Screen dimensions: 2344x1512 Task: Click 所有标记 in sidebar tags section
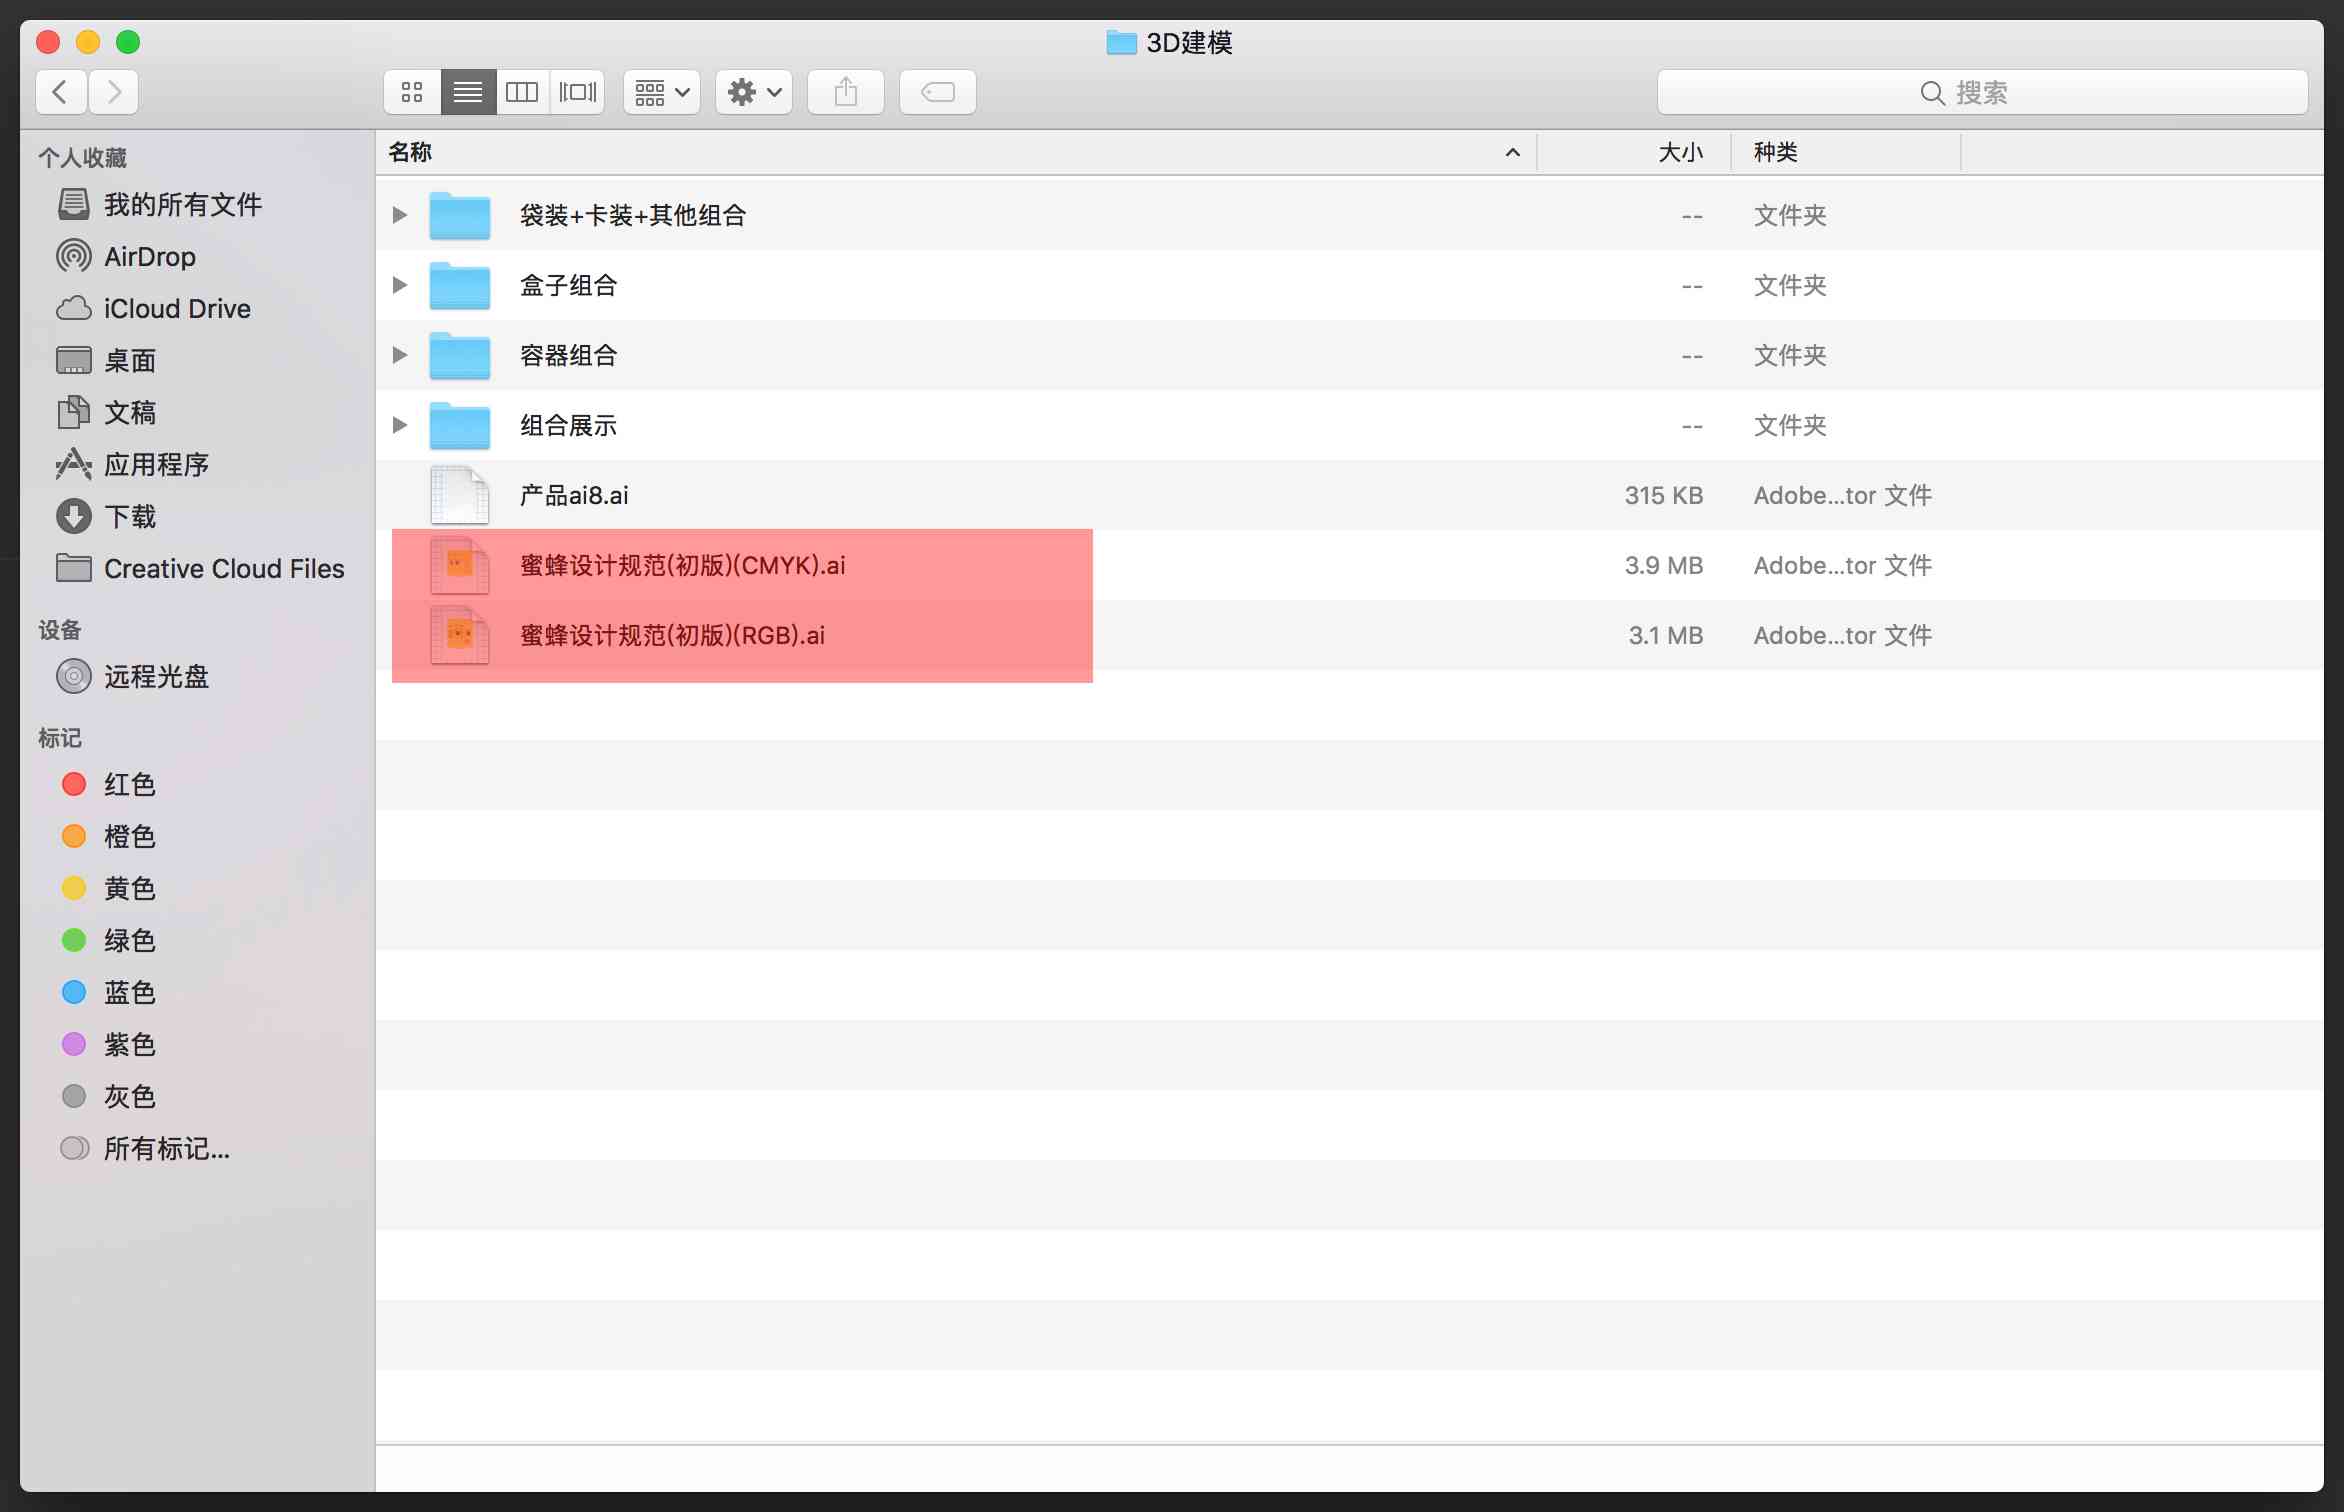[164, 1146]
